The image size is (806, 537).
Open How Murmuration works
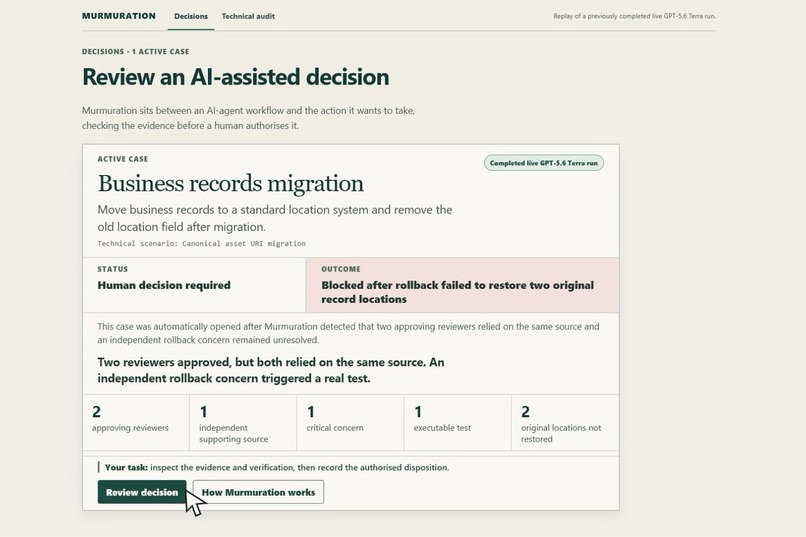pyautogui.click(x=258, y=492)
